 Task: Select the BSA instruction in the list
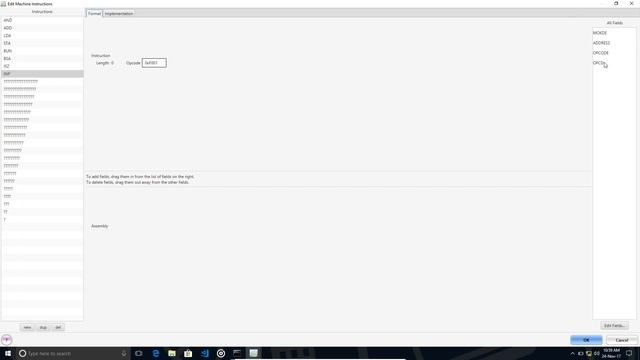pos(42,58)
